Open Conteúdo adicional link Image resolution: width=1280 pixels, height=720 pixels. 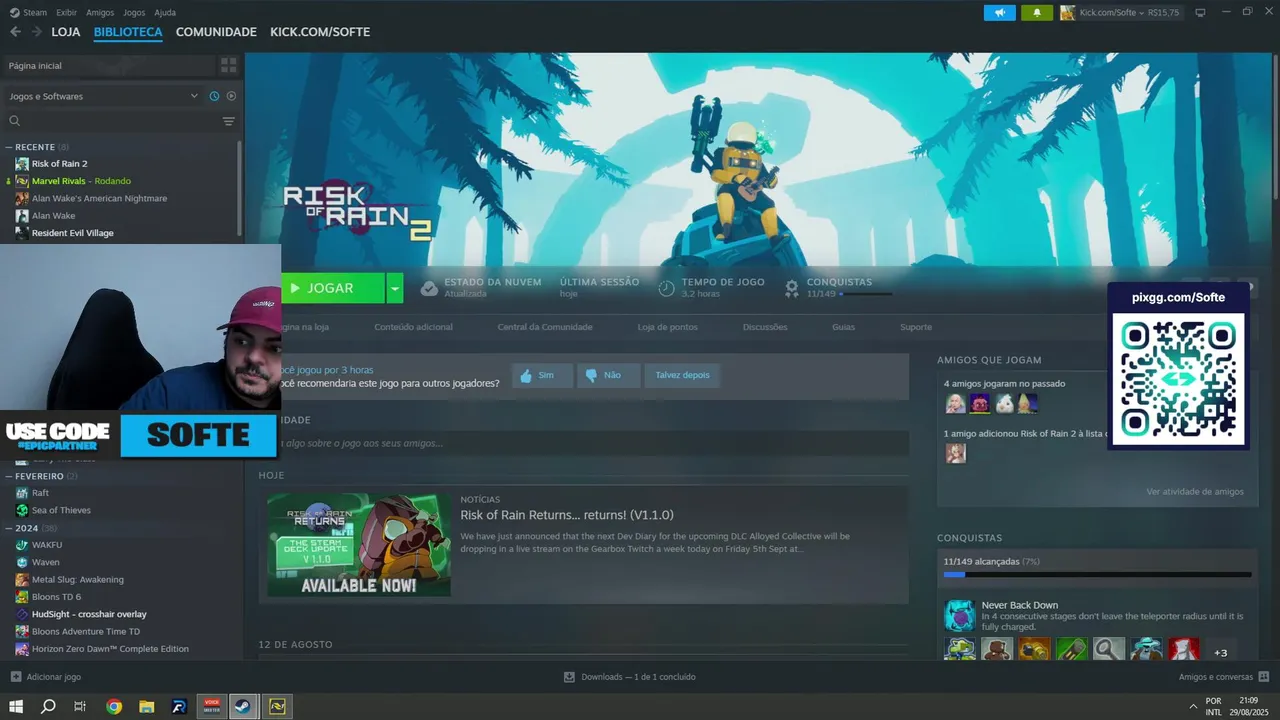pyautogui.click(x=413, y=327)
